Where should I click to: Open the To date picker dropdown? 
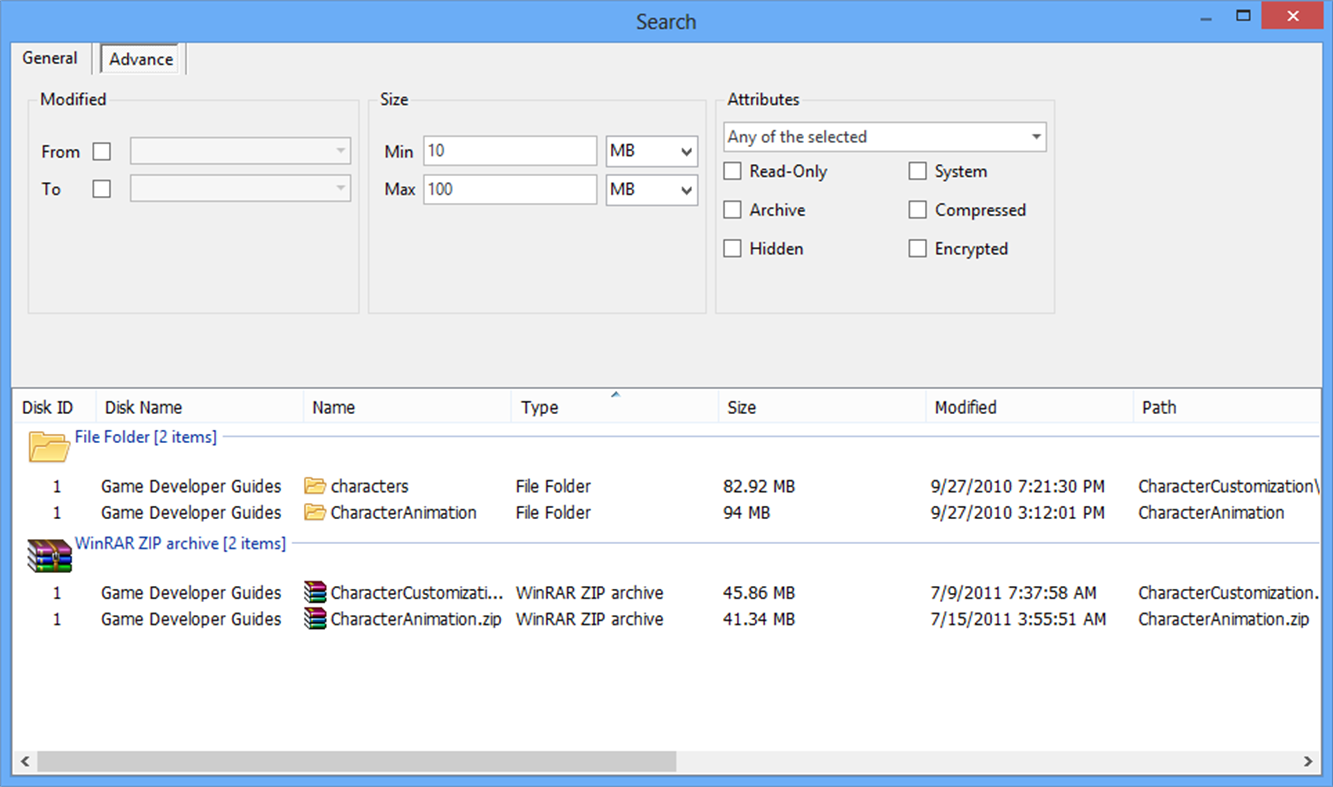tap(341, 188)
